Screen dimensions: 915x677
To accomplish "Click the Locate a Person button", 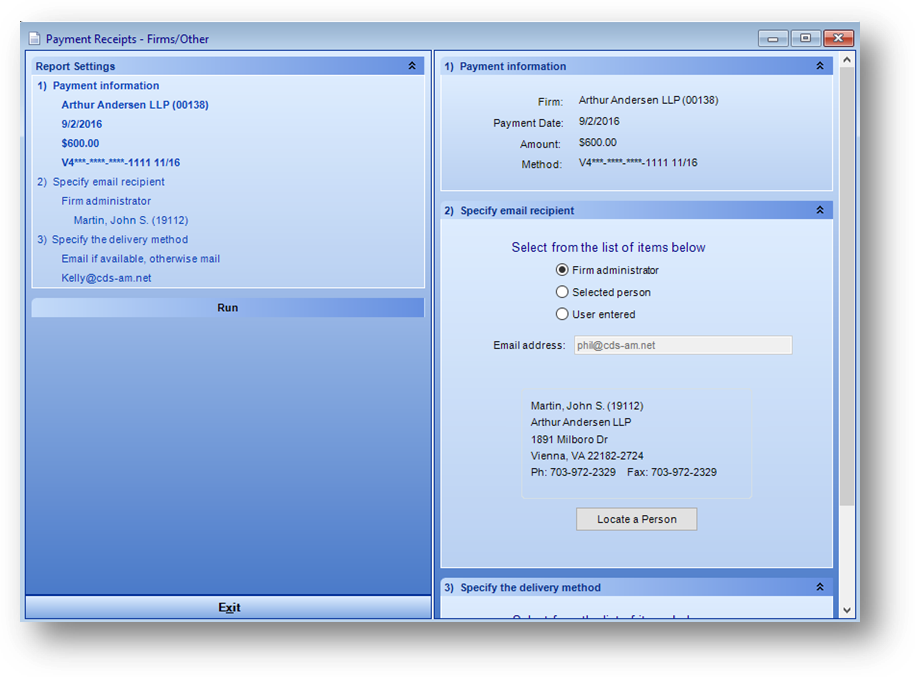I will coord(636,519).
